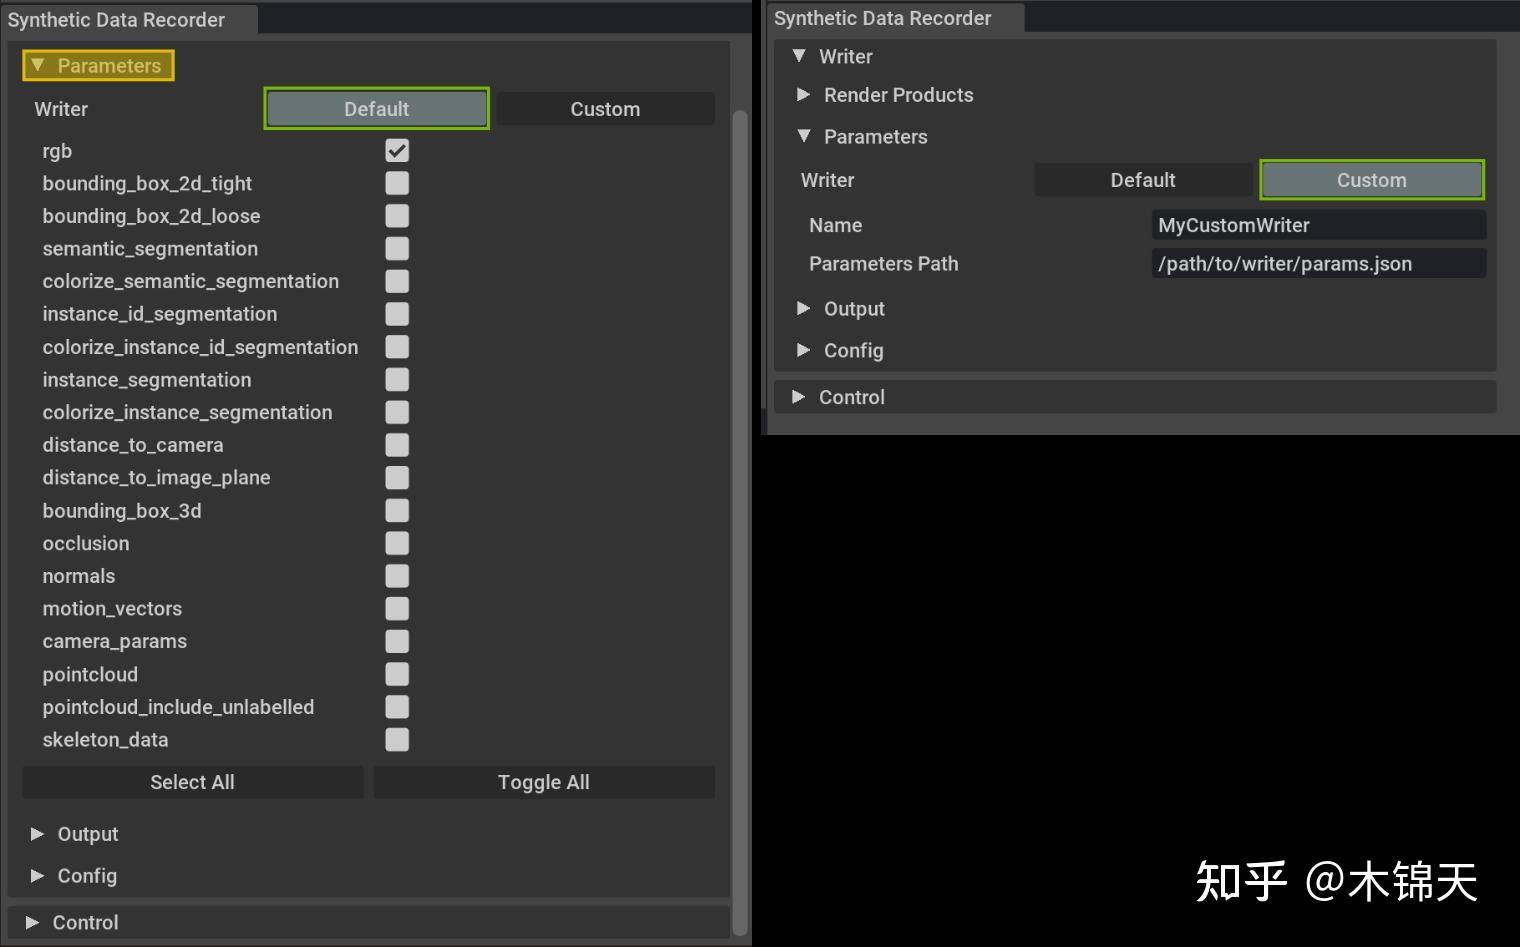Enable the skeleton_data checkbox

tap(396, 740)
